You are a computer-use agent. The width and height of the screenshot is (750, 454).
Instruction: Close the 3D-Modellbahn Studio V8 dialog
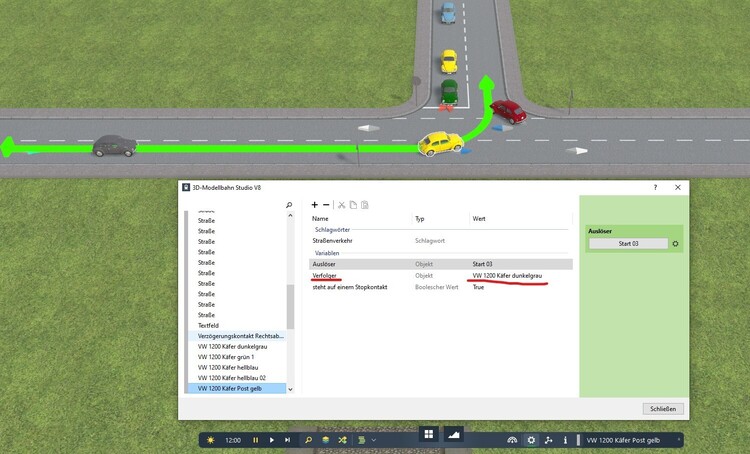678,187
